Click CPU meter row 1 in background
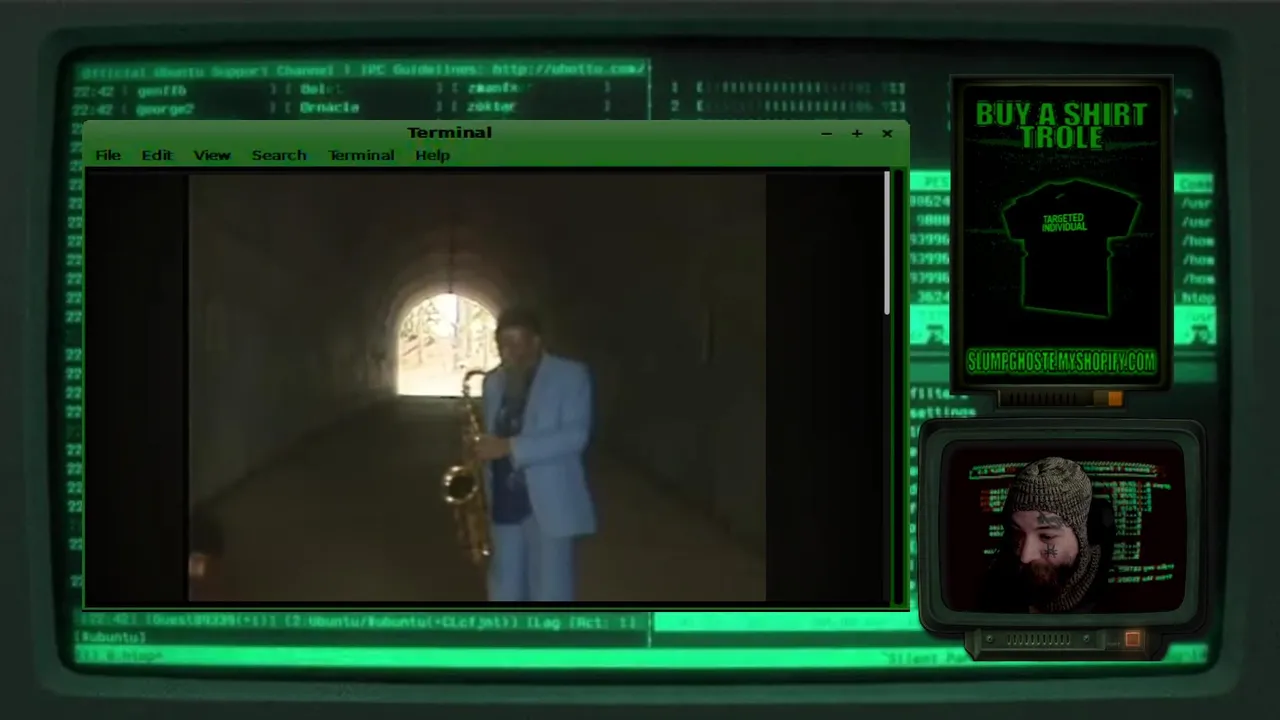 790,88
